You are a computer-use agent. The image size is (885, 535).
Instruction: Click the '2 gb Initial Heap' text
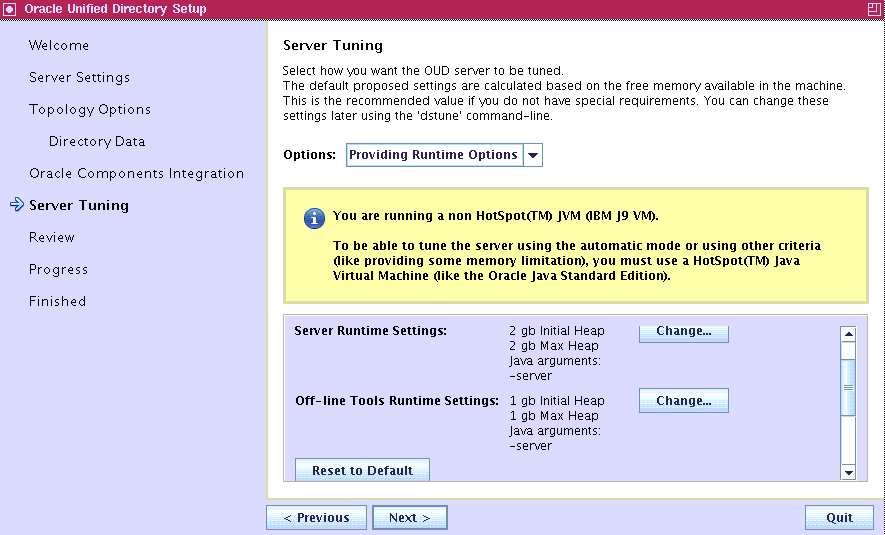pyautogui.click(x=557, y=331)
